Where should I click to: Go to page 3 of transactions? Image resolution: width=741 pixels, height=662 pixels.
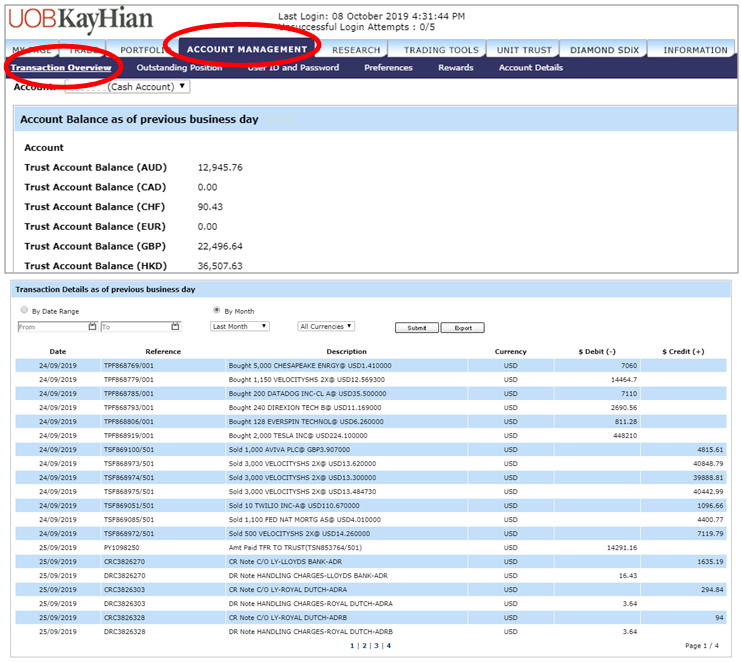[x=376, y=645]
